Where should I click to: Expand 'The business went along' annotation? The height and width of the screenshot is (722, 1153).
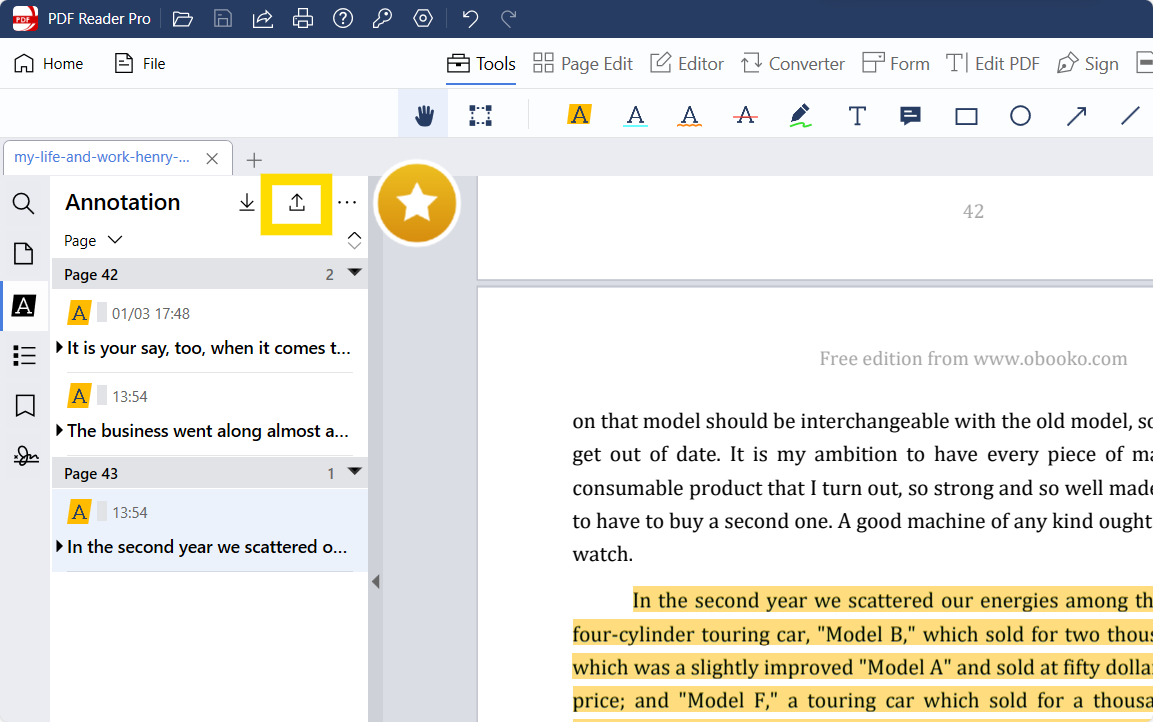pyautogui.click(x=60, y=430)
